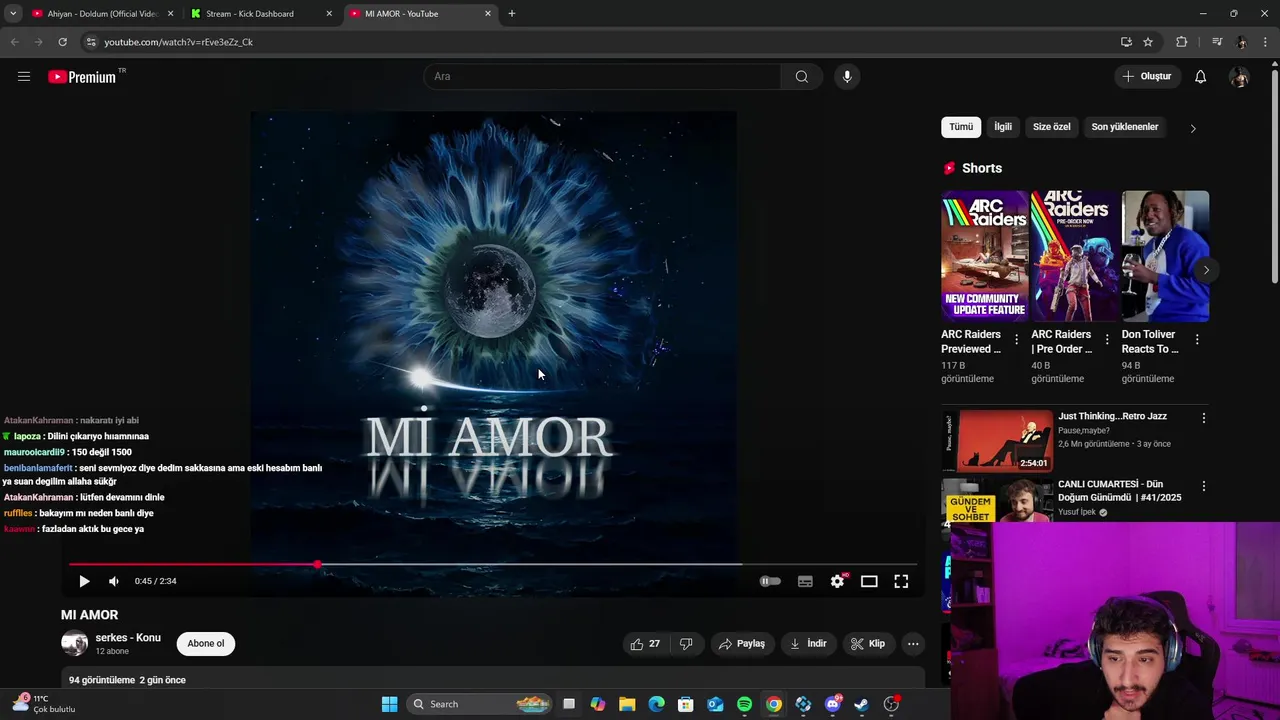Open options for ARC Raiders Previewed short

pos(1017,340)
